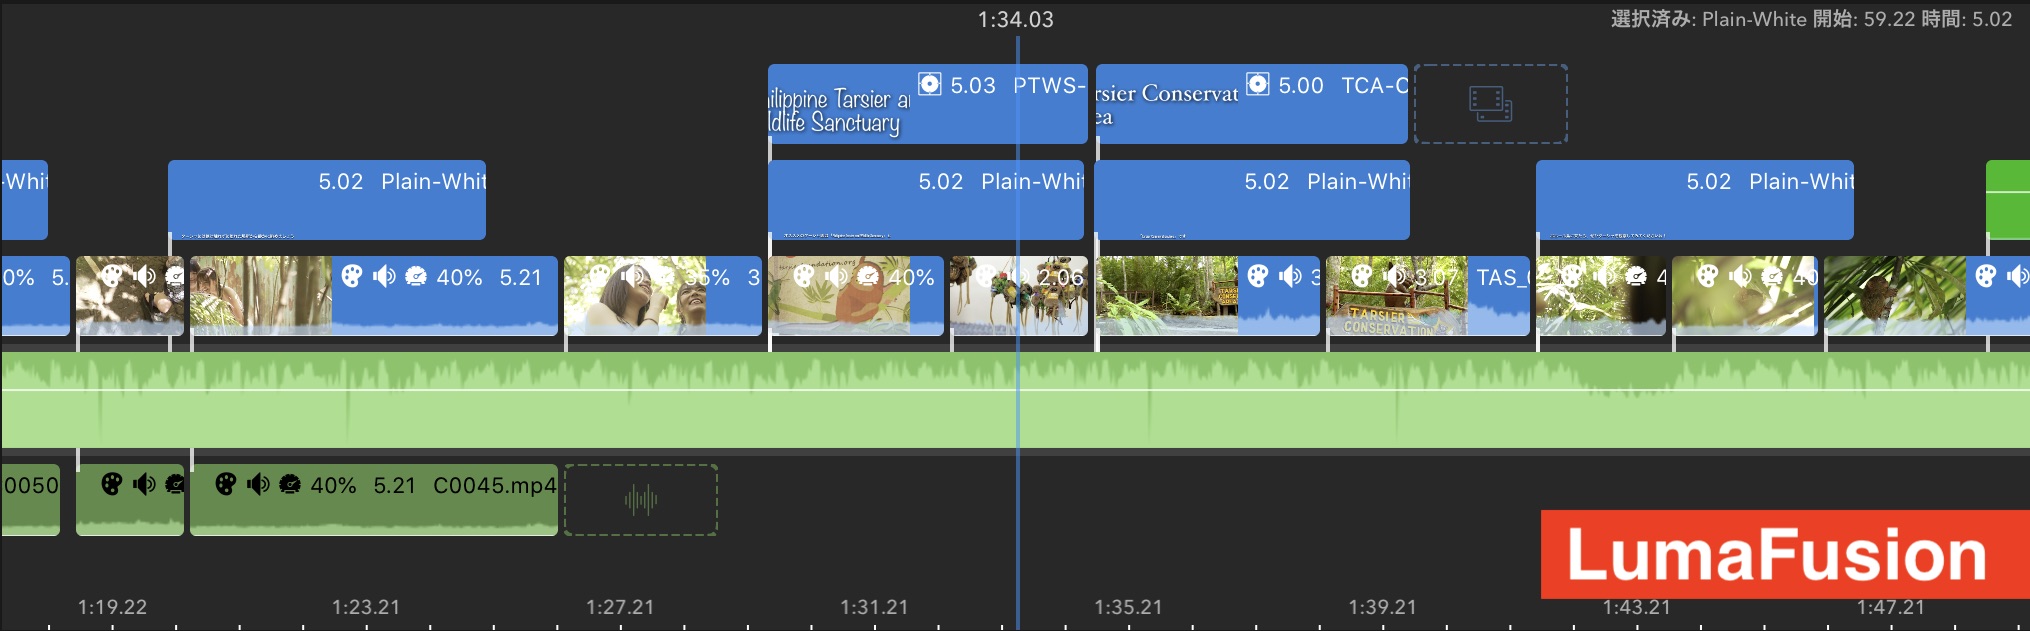Select the Plain-White clip beneath the PTWS- title

coord(925,200)
